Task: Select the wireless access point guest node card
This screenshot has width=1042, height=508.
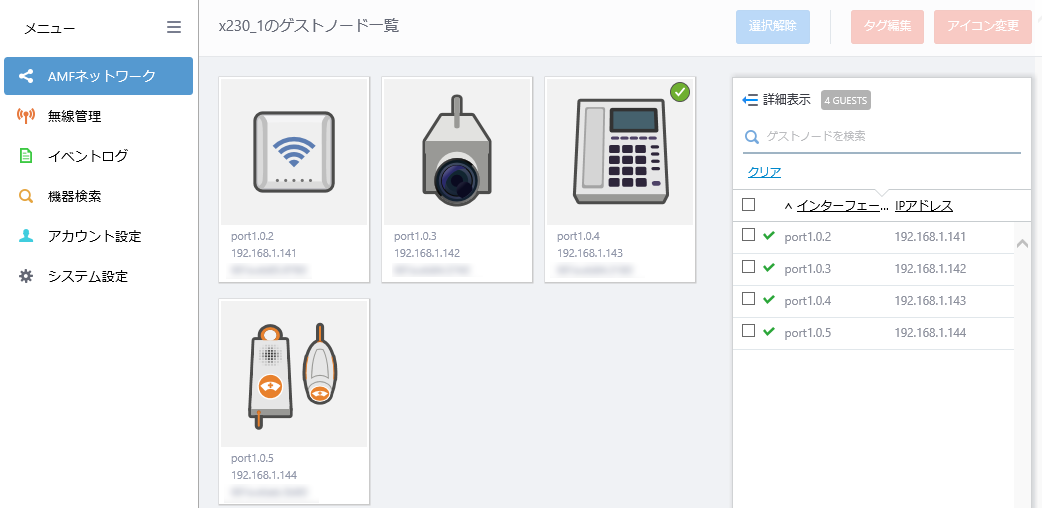Action: click(294, 180)
